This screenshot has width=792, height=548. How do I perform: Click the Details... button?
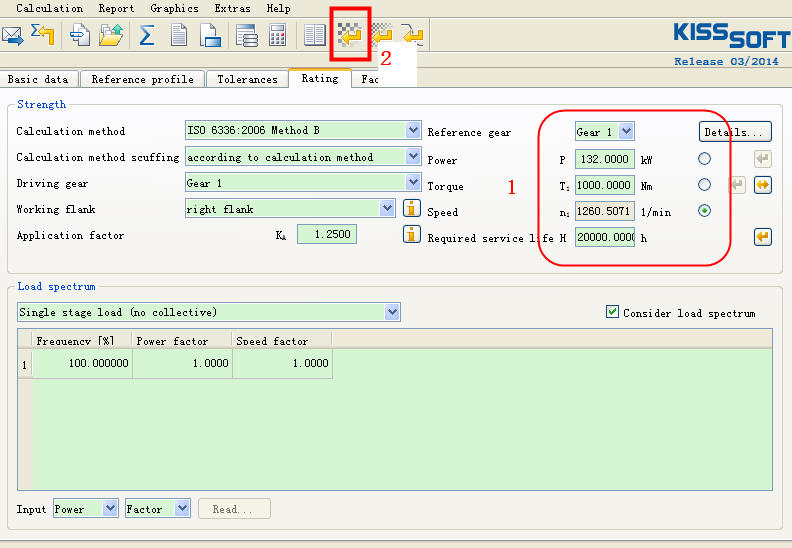point(735,132)
